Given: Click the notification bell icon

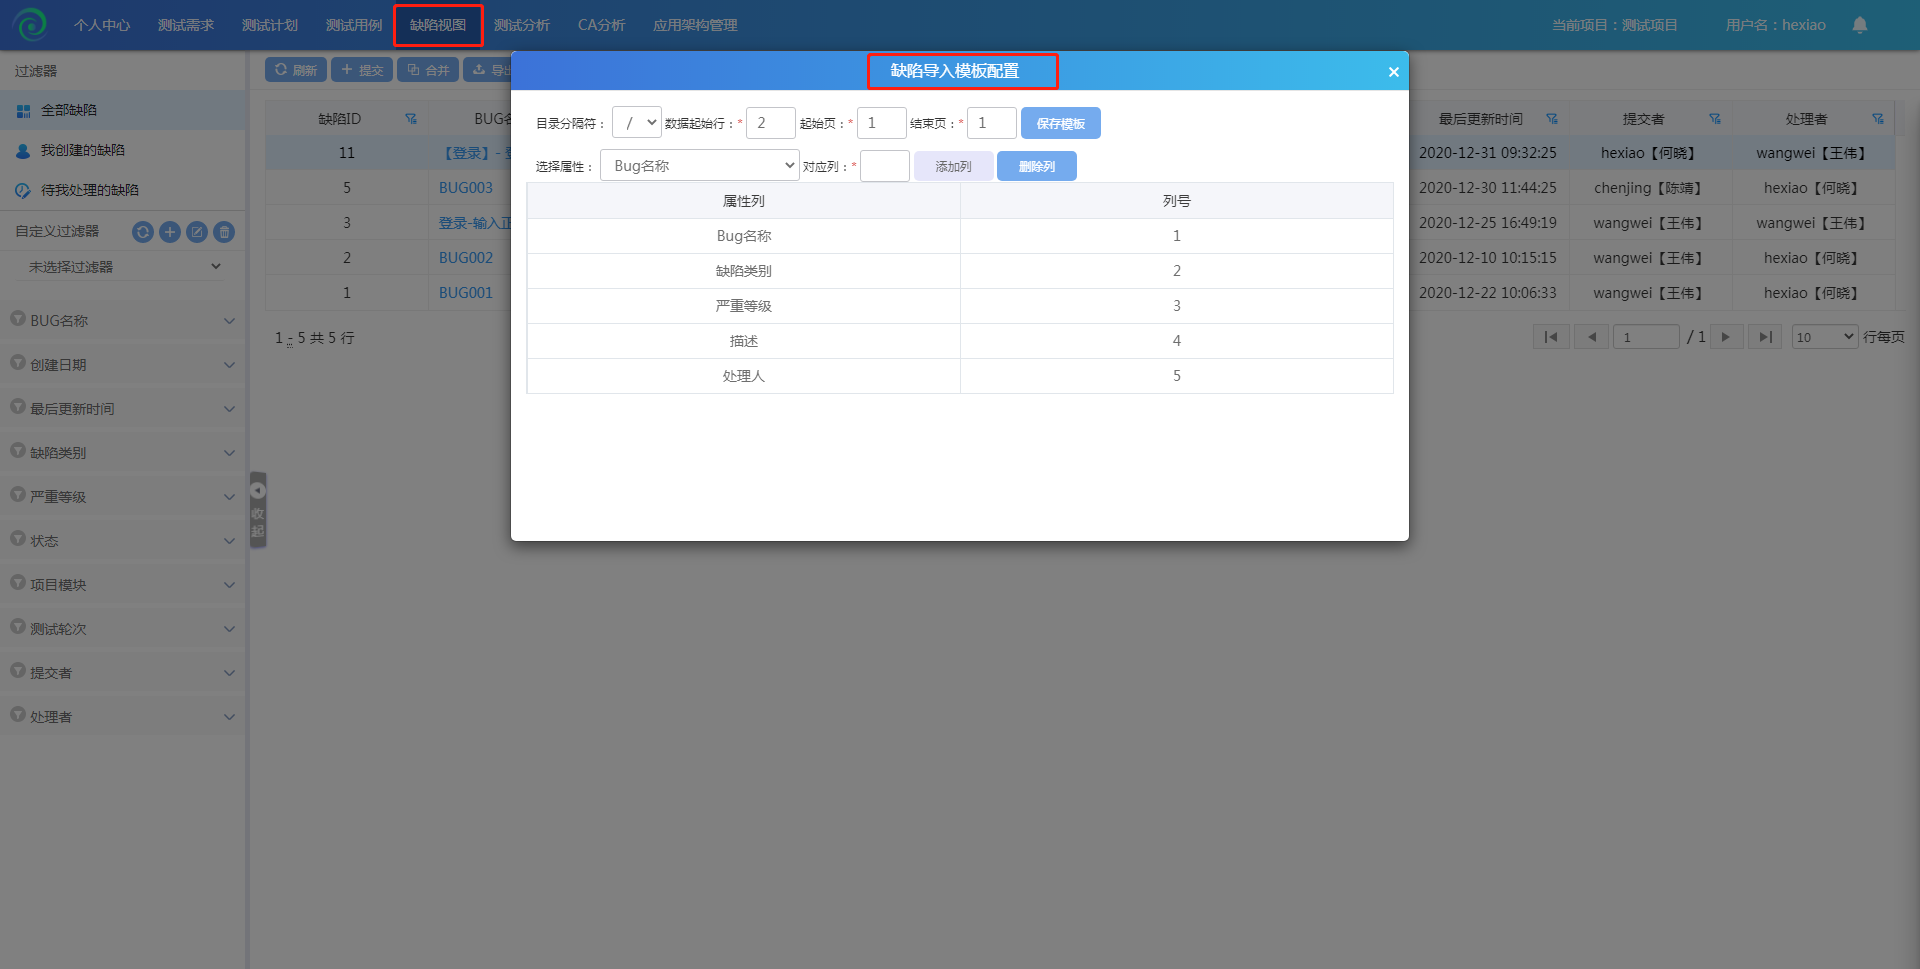Looking at the screenshot, I should pos(1859,25).
